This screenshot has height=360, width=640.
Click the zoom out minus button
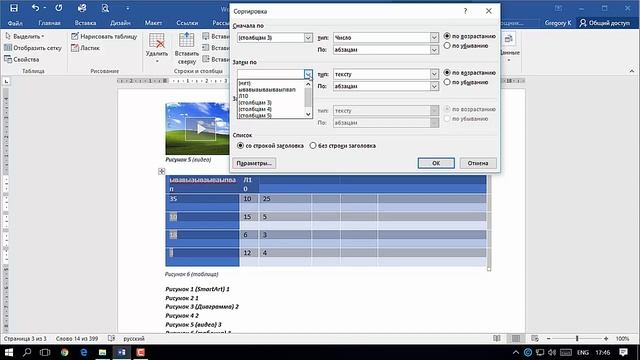[549, 338]
